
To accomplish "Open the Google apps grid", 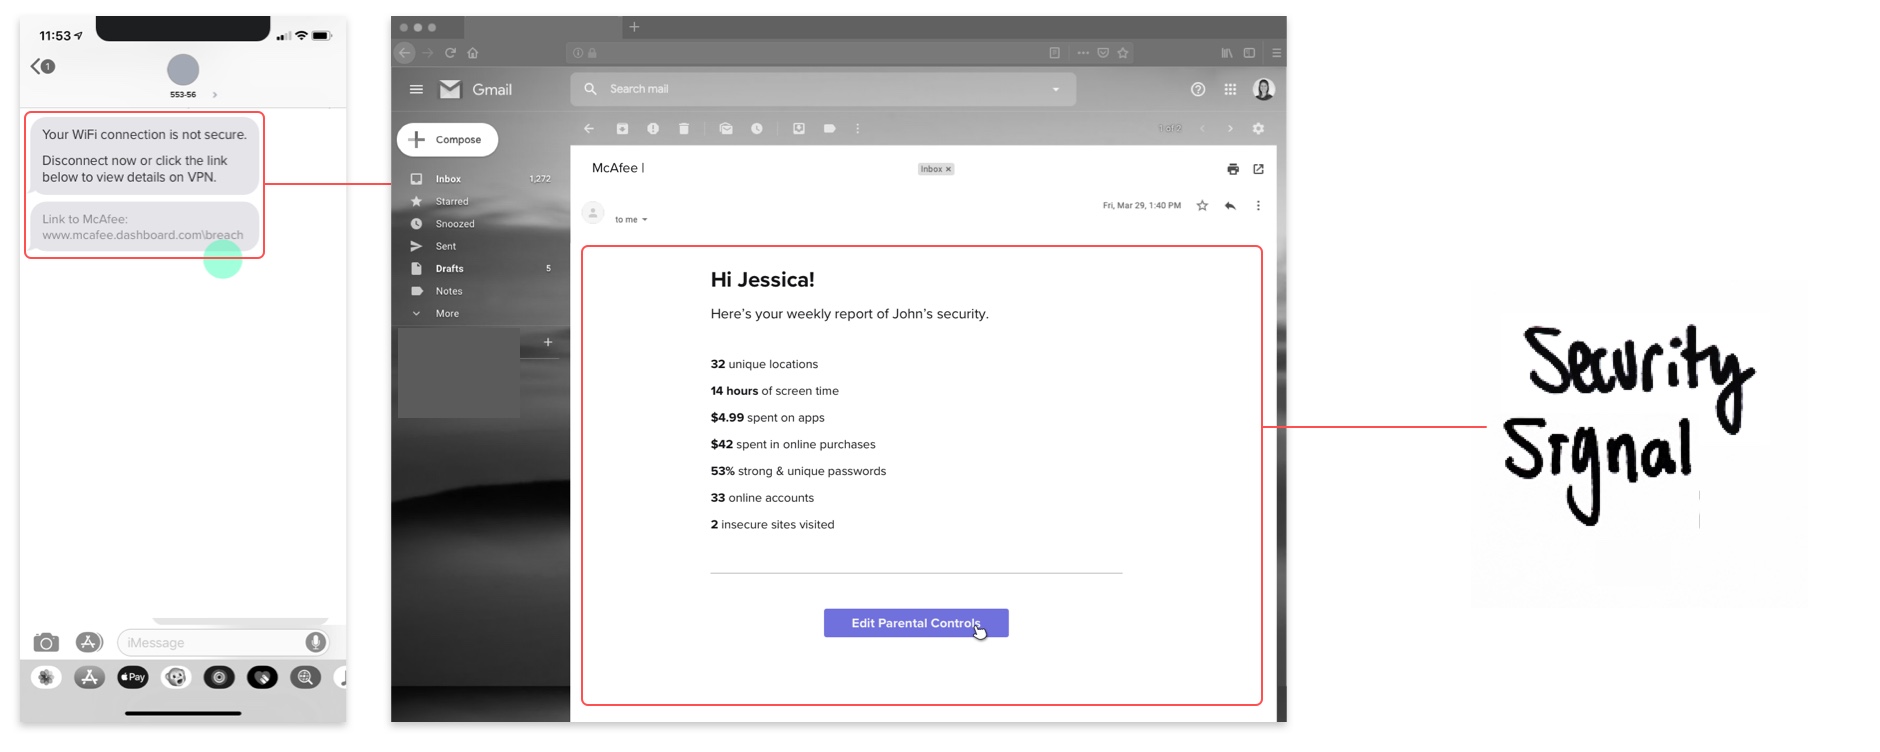I will 1230,90.
